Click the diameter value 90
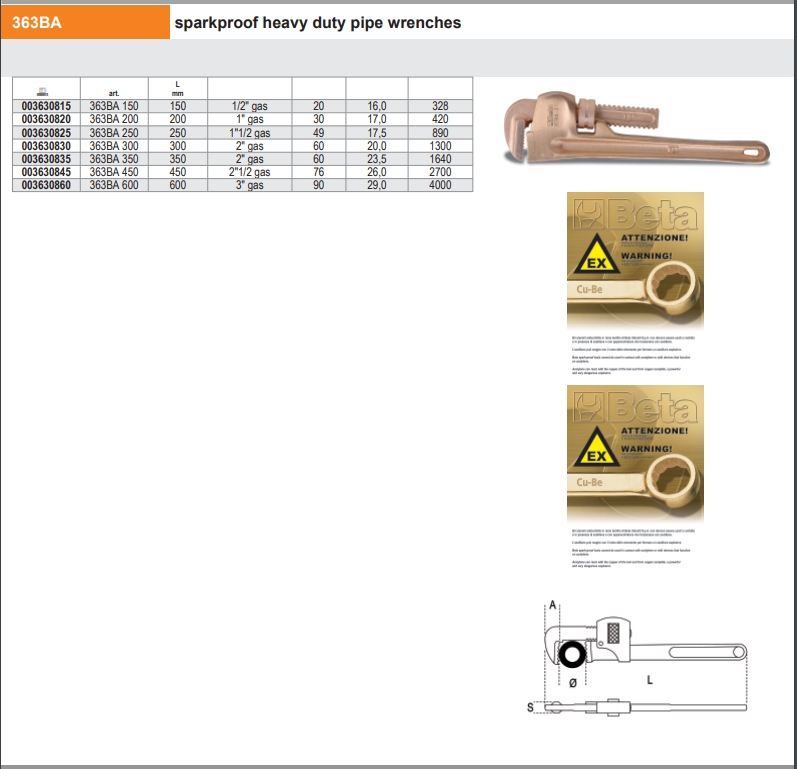This screenshot has height=769, width=797. click(319, 185)
